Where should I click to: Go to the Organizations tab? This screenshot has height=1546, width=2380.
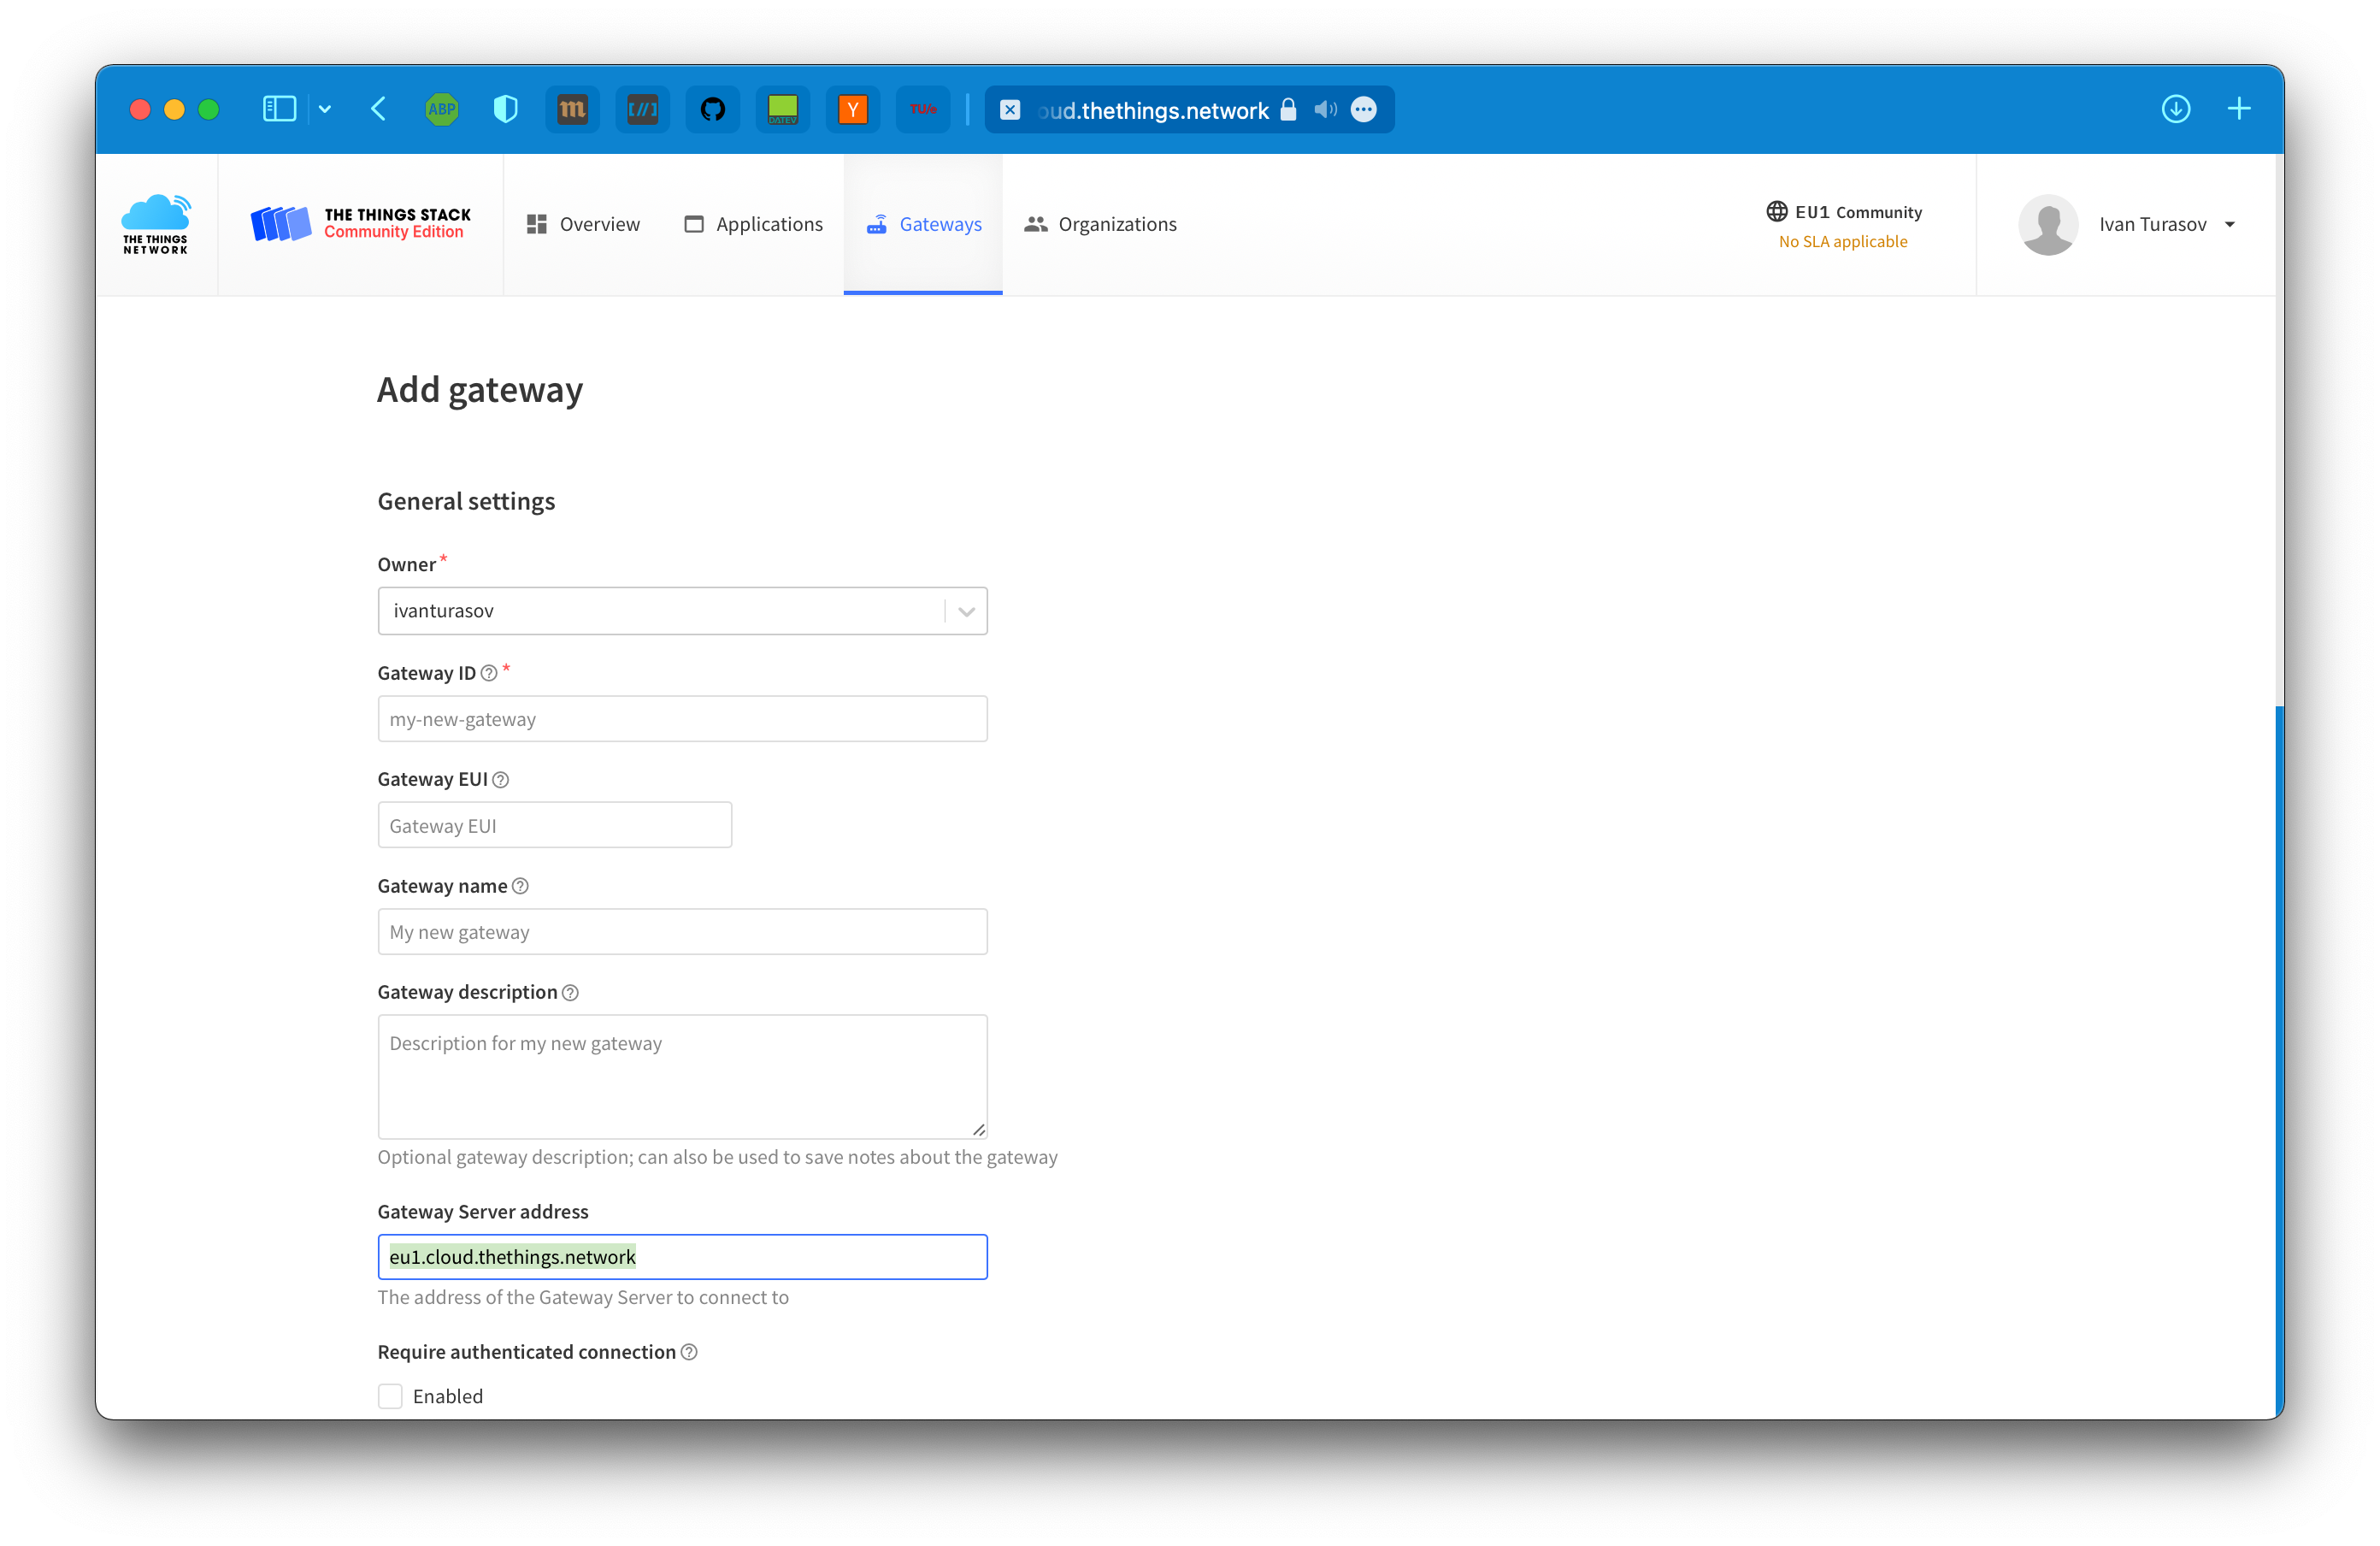click(1100, 224)
